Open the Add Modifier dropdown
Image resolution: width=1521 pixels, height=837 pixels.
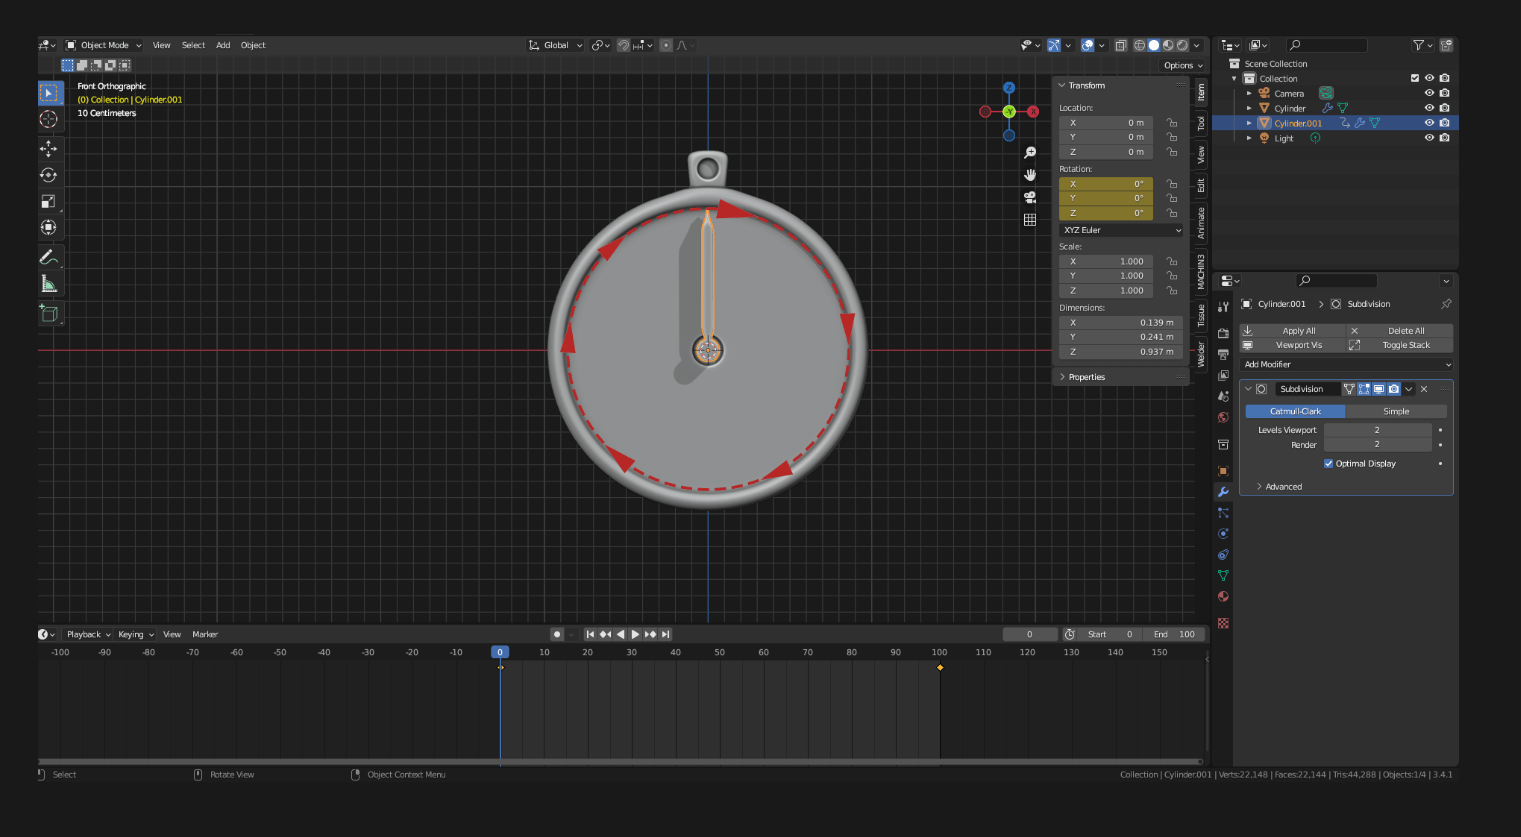pyautogui.click(x=1345, y=363)
